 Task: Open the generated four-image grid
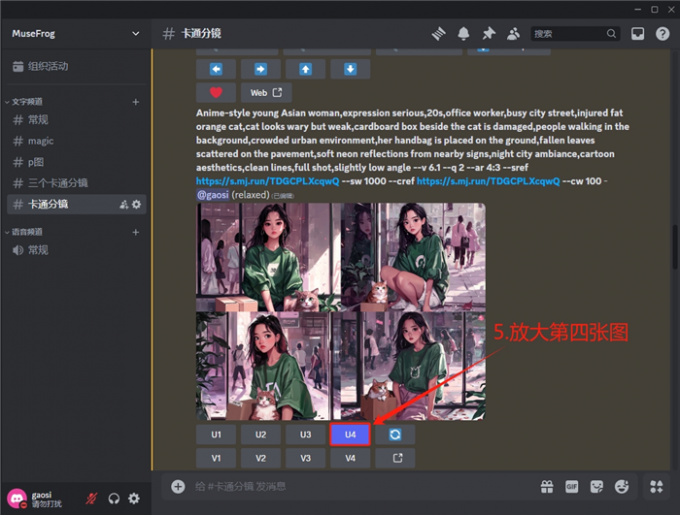341,312
